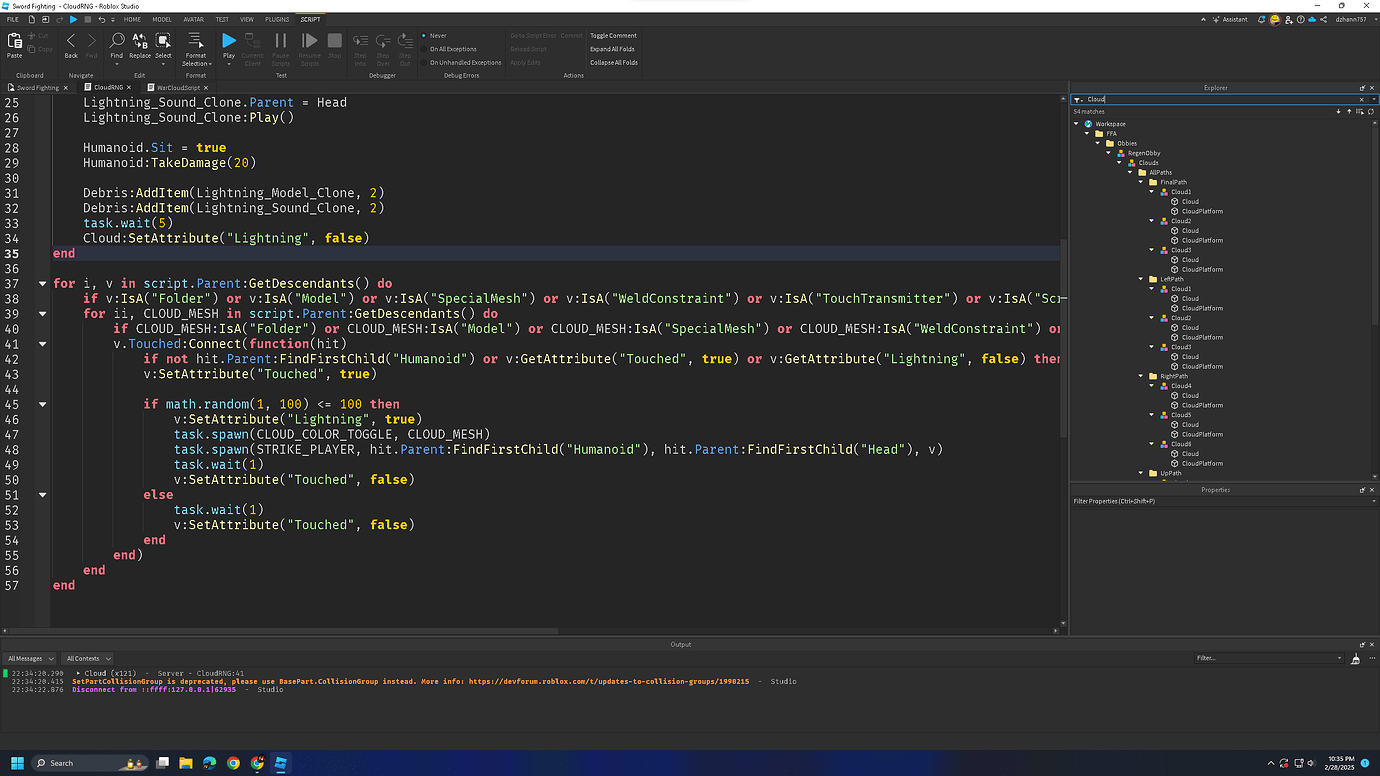Click the Replace icon in Edit group
1380x776 pixels.
click(140, 41)
